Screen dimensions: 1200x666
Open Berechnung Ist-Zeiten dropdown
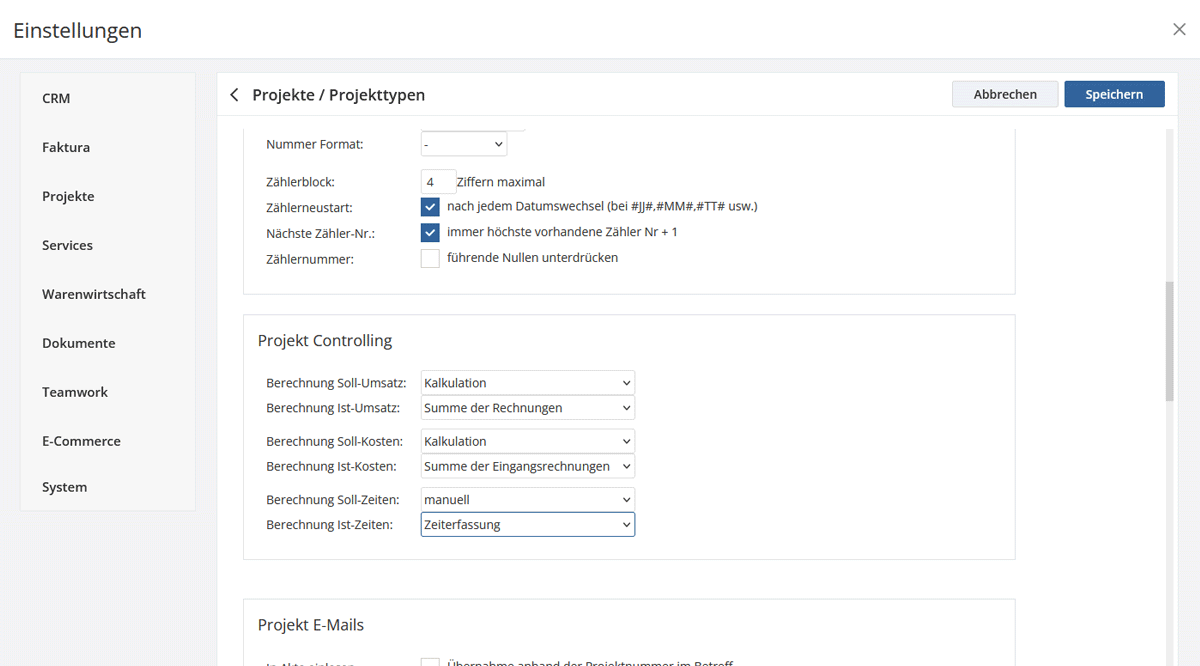[x=527, y=525]
